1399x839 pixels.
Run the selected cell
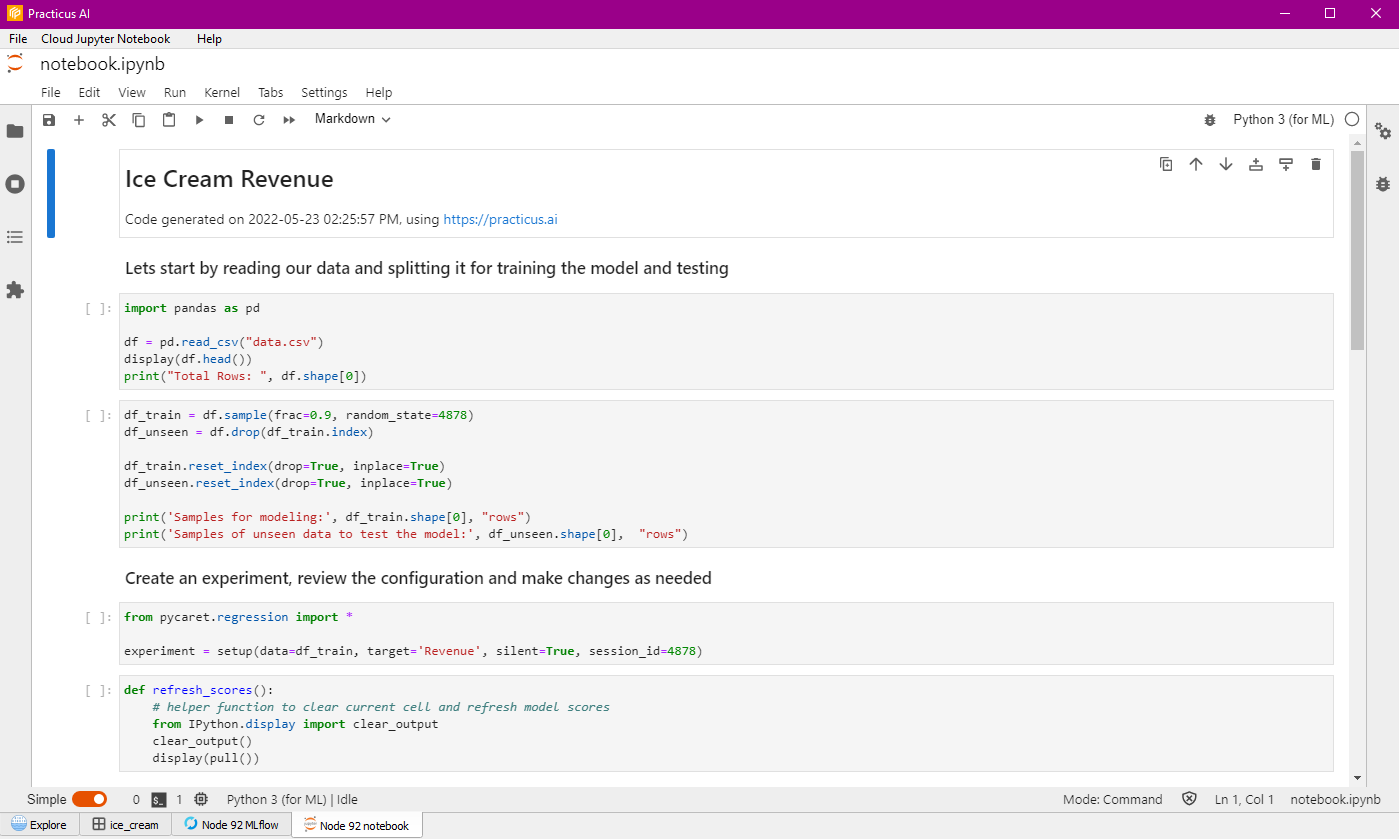[198, 119]
